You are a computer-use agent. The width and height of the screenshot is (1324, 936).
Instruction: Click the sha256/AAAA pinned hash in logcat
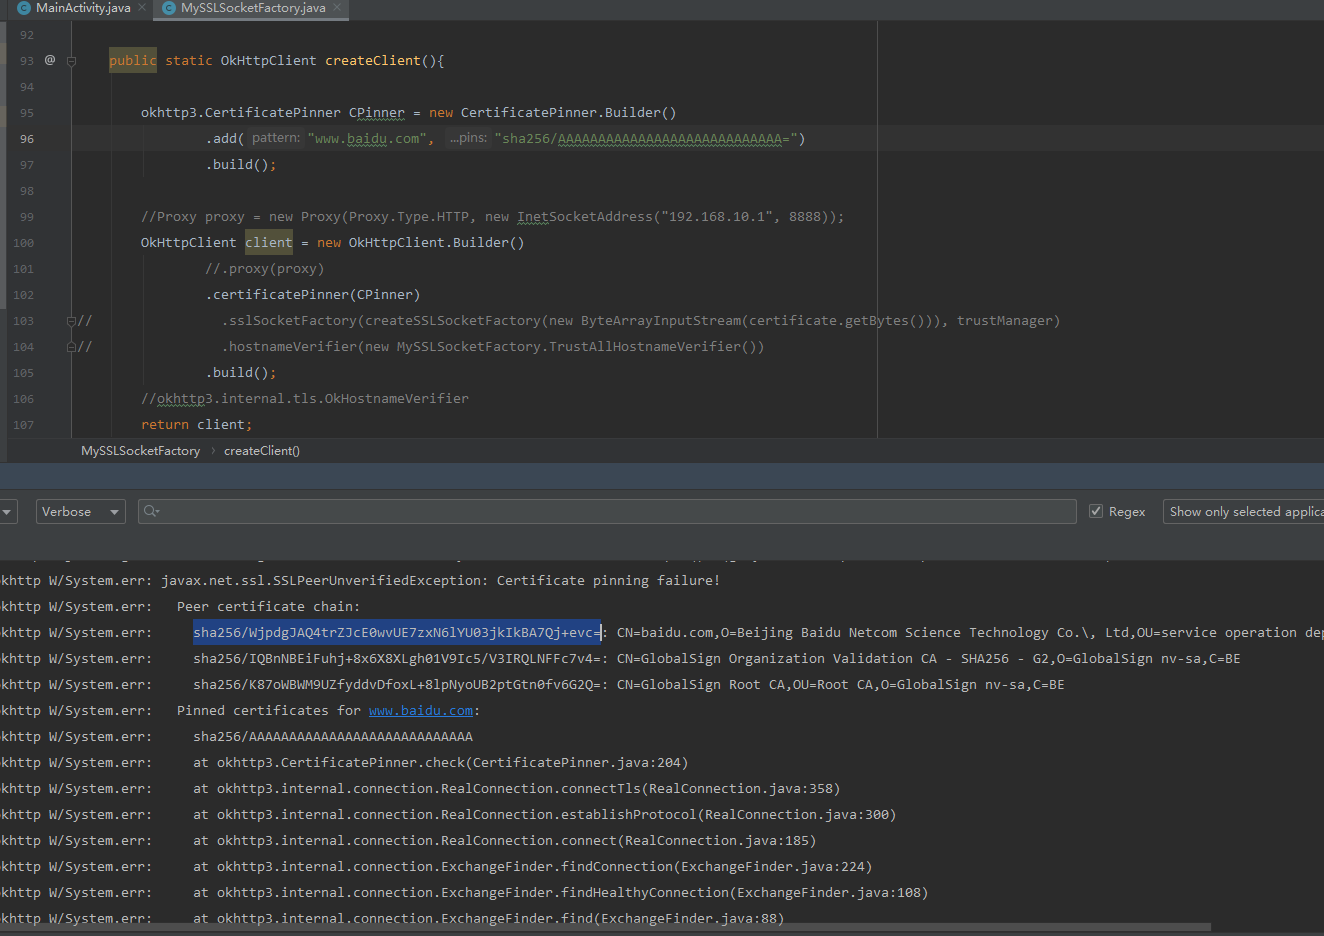coord(333,737)
